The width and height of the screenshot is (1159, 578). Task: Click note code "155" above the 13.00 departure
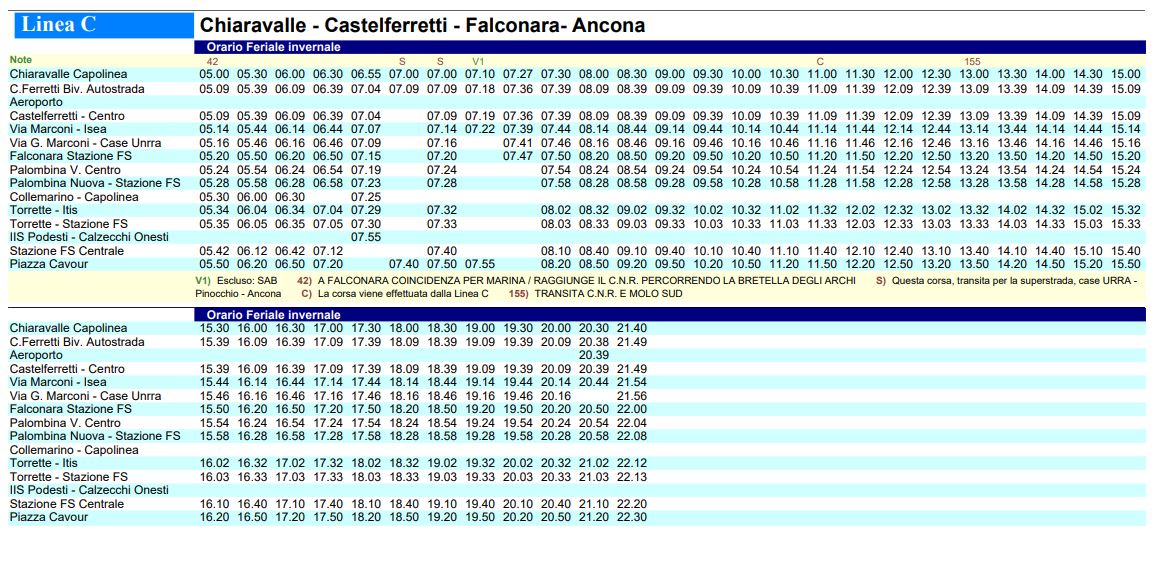click(x=972, y=61)
